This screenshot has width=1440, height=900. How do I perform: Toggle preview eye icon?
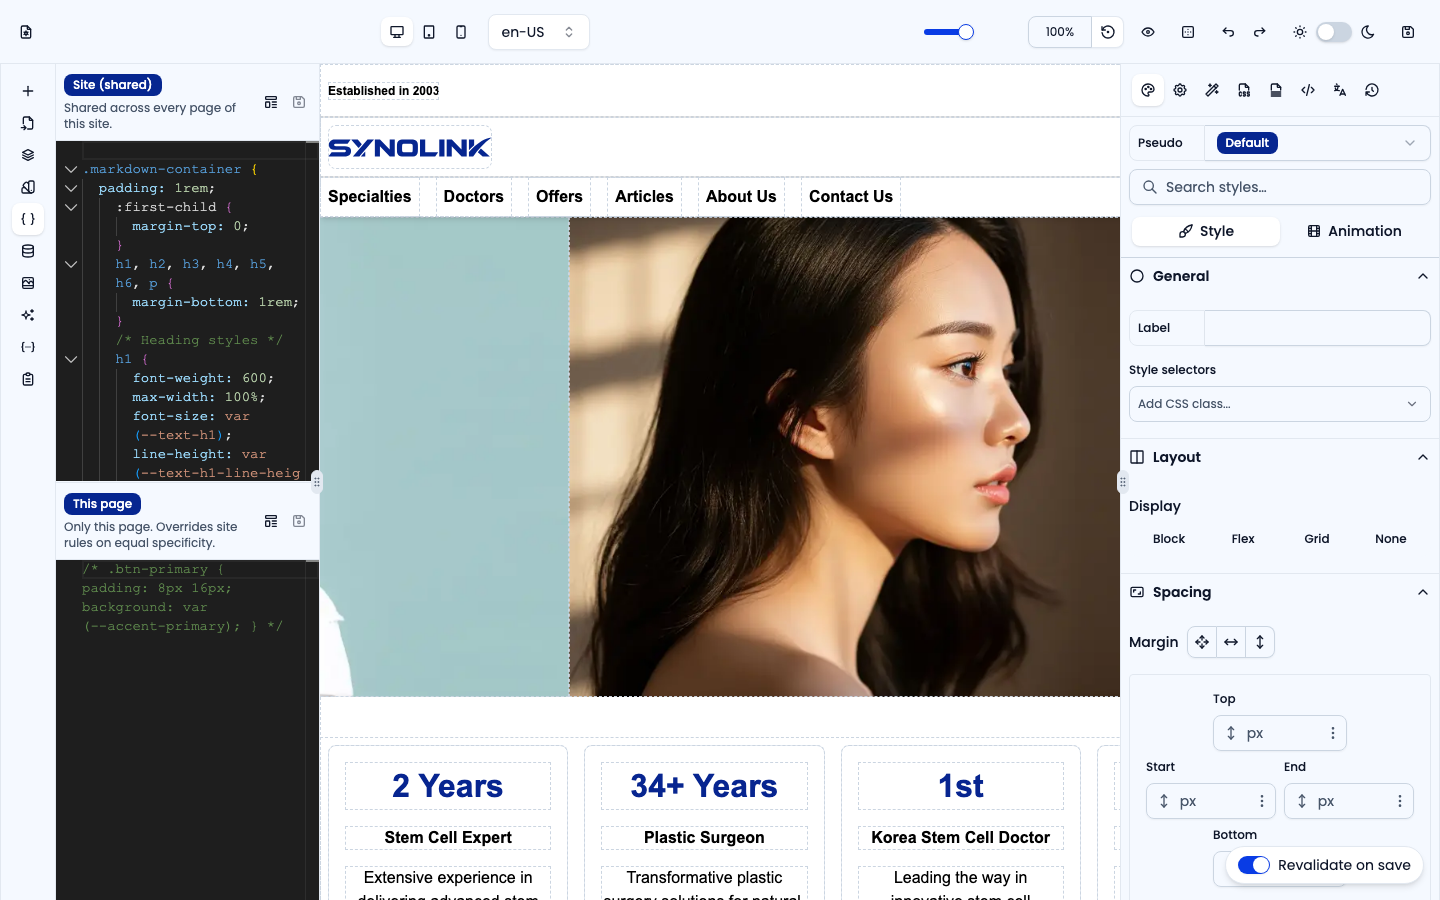pyautogui.click(x=1148, y=32)
